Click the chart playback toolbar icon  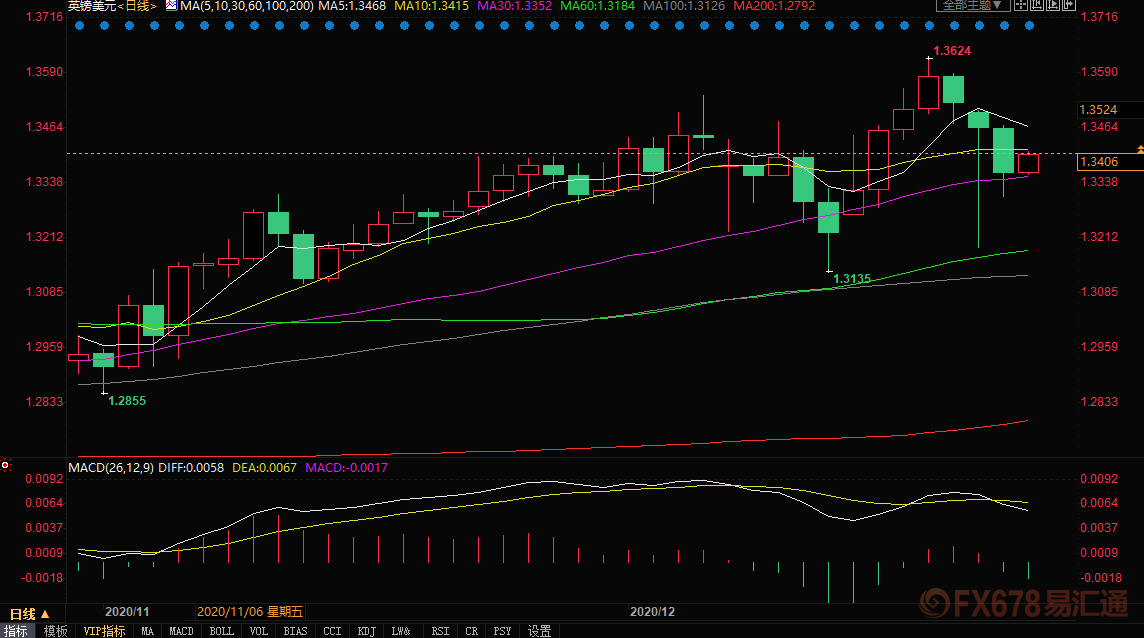pos(1053,5)
